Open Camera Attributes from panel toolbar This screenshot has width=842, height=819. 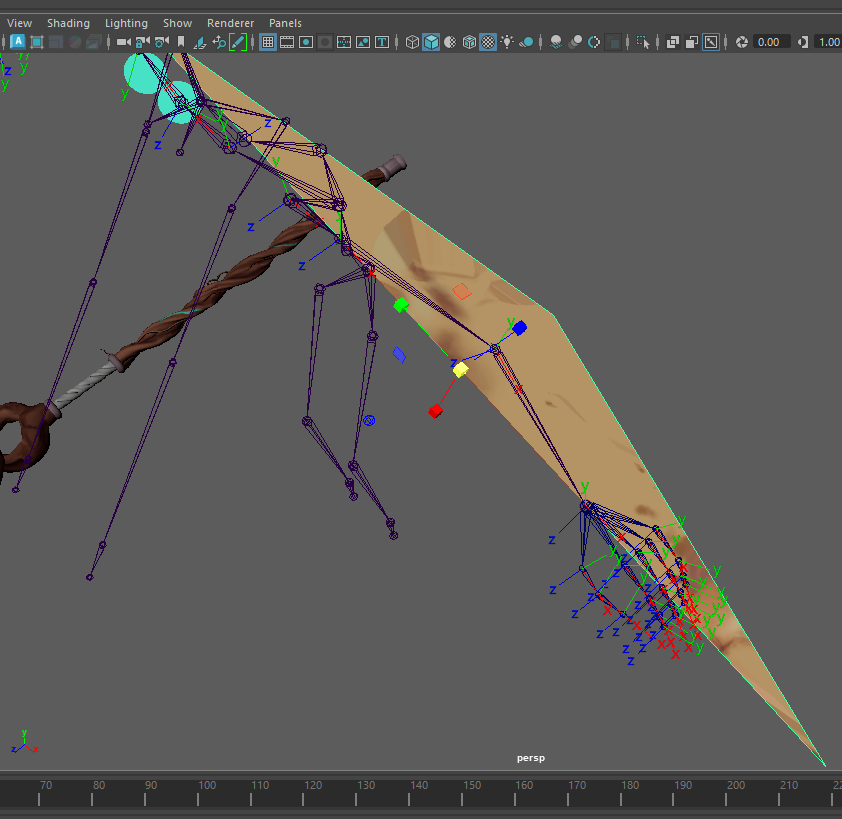161,42
